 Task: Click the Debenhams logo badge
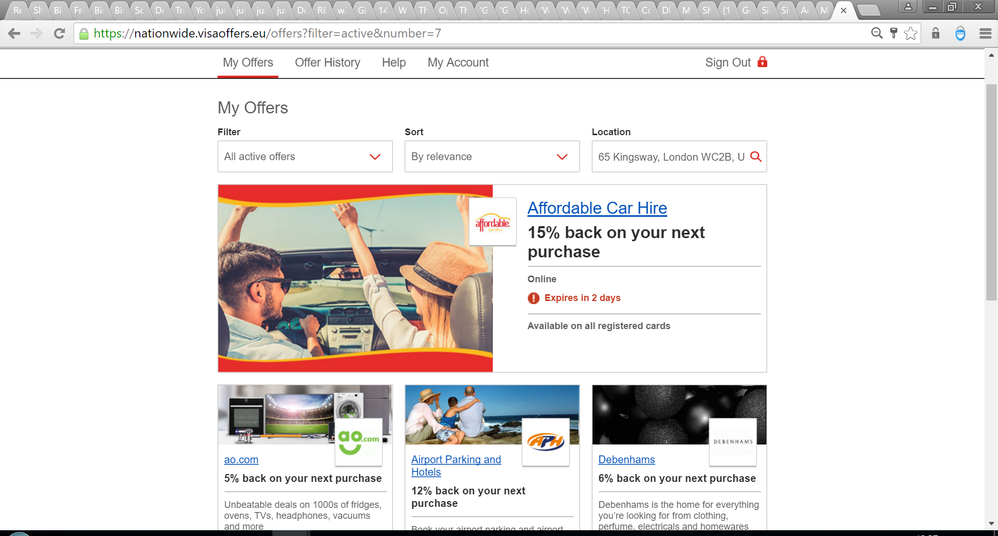[733, 442]
